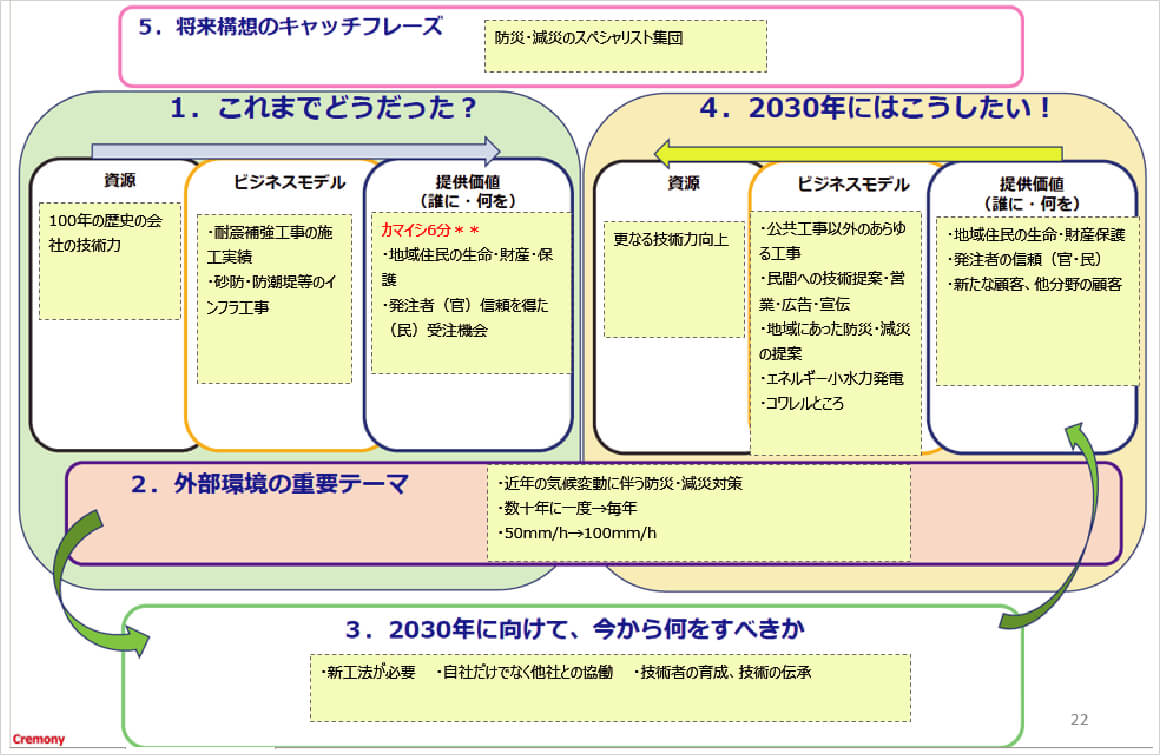This screenshot has height=756, width=1160.
Task: Click the bullet '耐震補強工事の施工実績'
Action: pyautogui.click(x=269, y=244)
